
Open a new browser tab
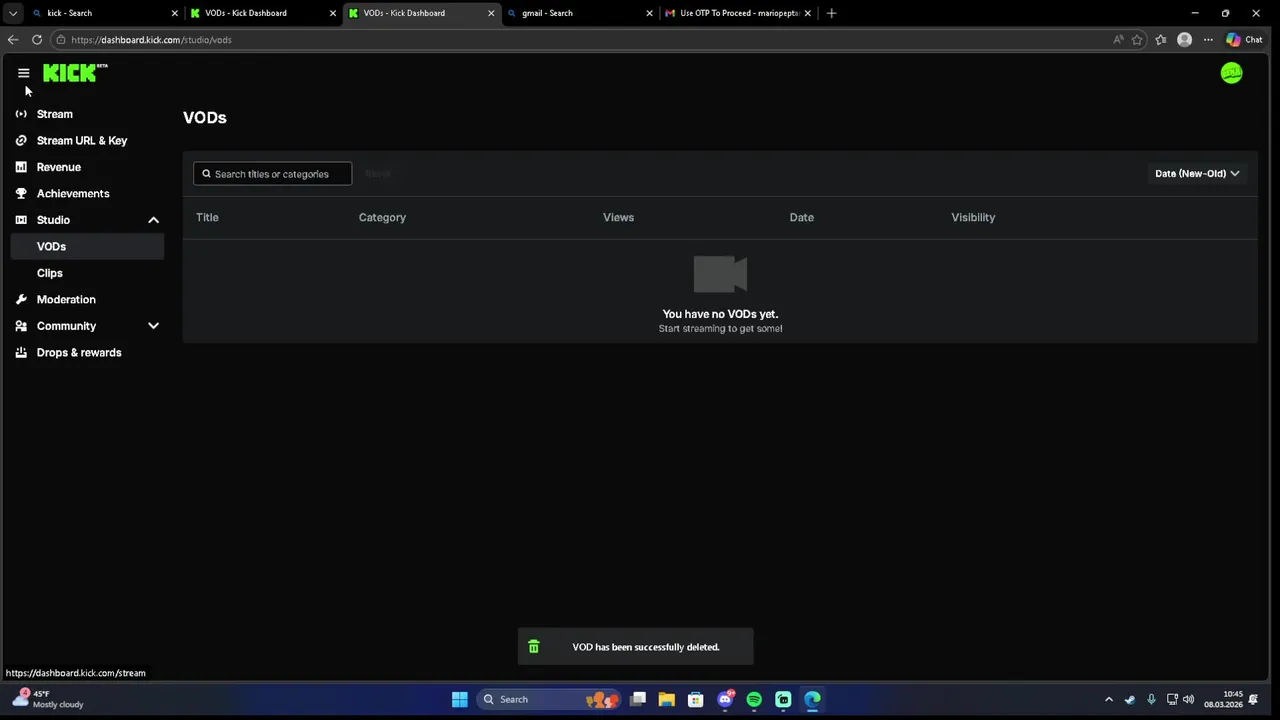click(831, 13)
